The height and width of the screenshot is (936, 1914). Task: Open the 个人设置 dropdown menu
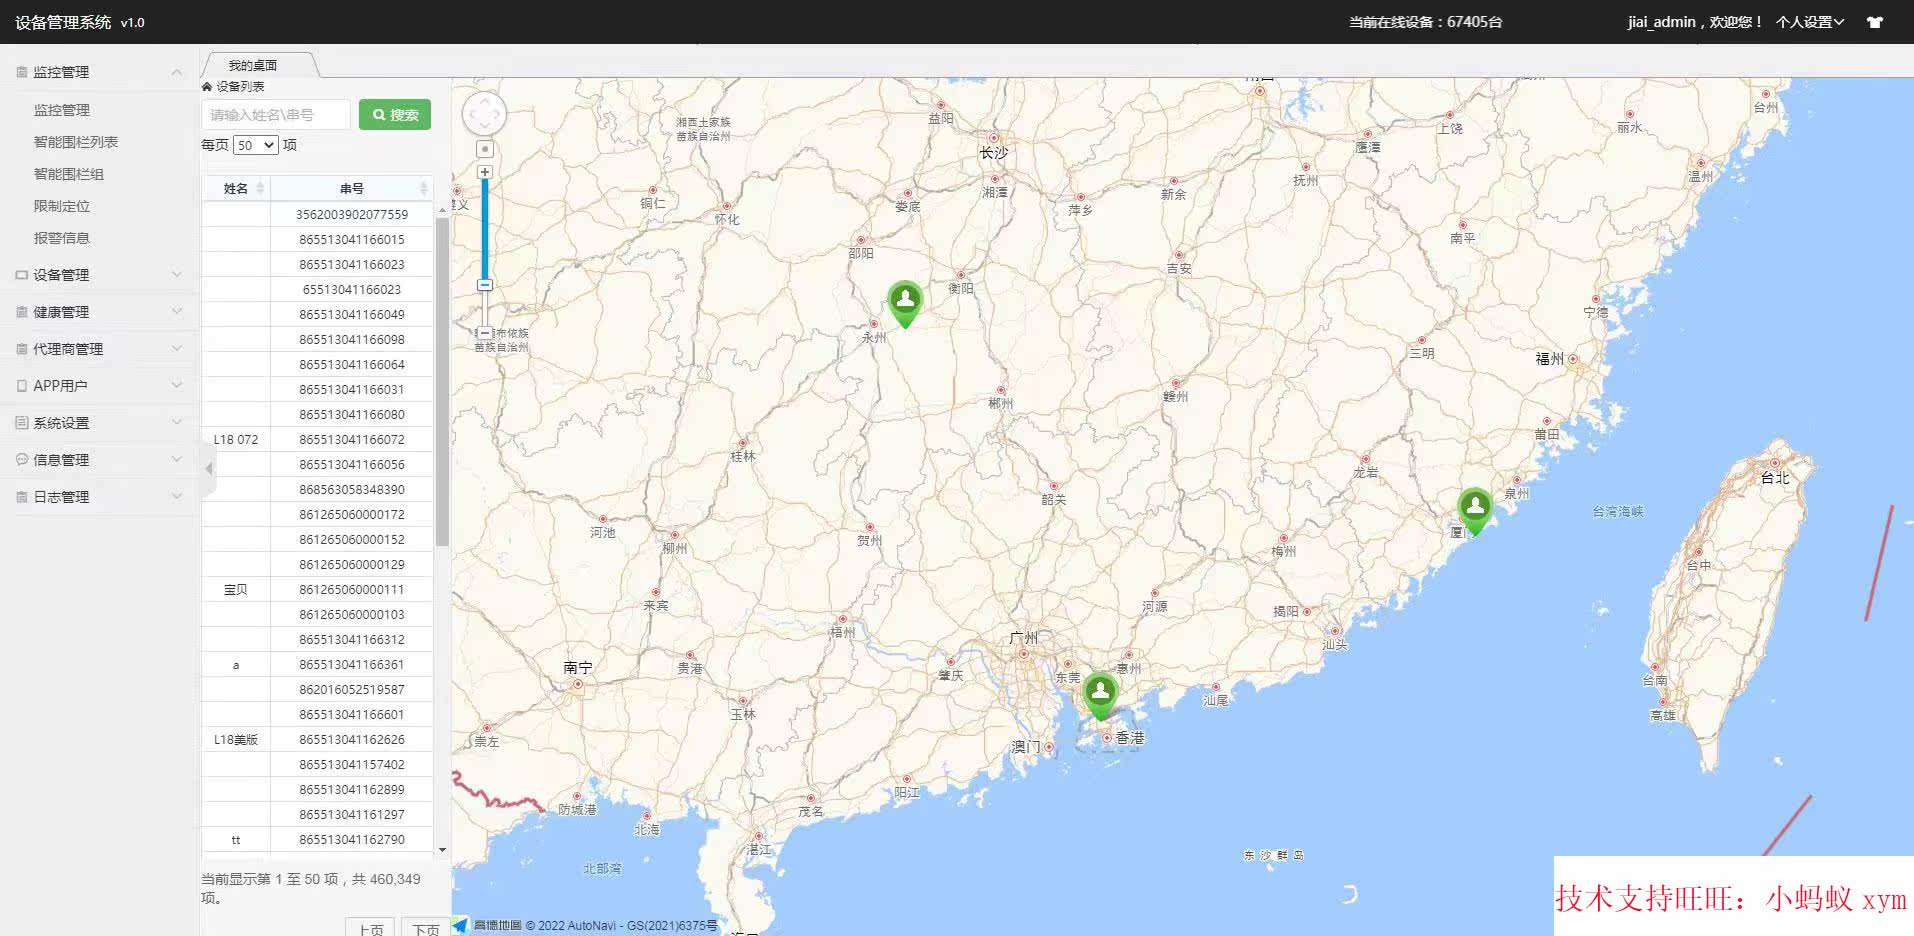(1810, 22)
